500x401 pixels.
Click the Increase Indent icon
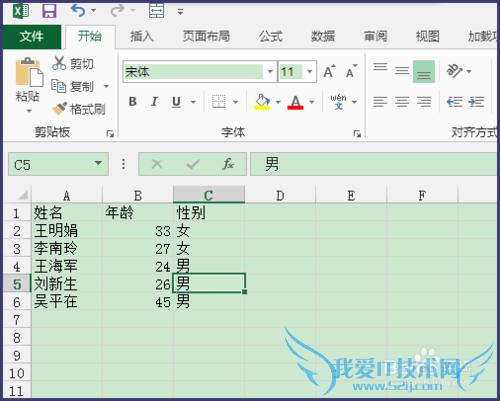(x=476, y=102)
